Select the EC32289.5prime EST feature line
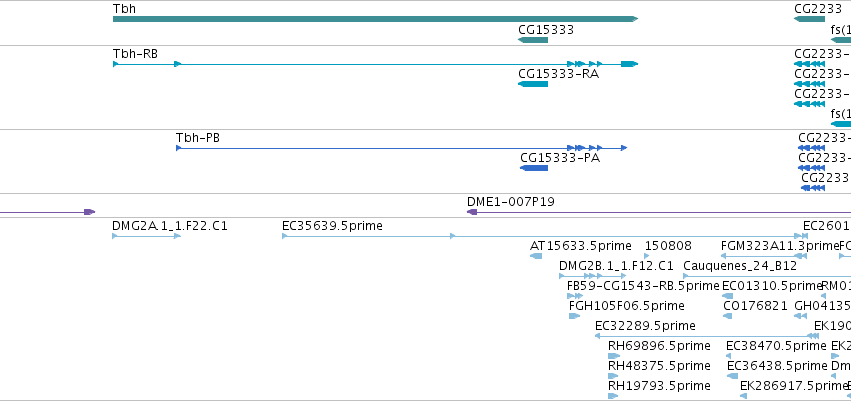851x401 pixels. coord(707,336)
